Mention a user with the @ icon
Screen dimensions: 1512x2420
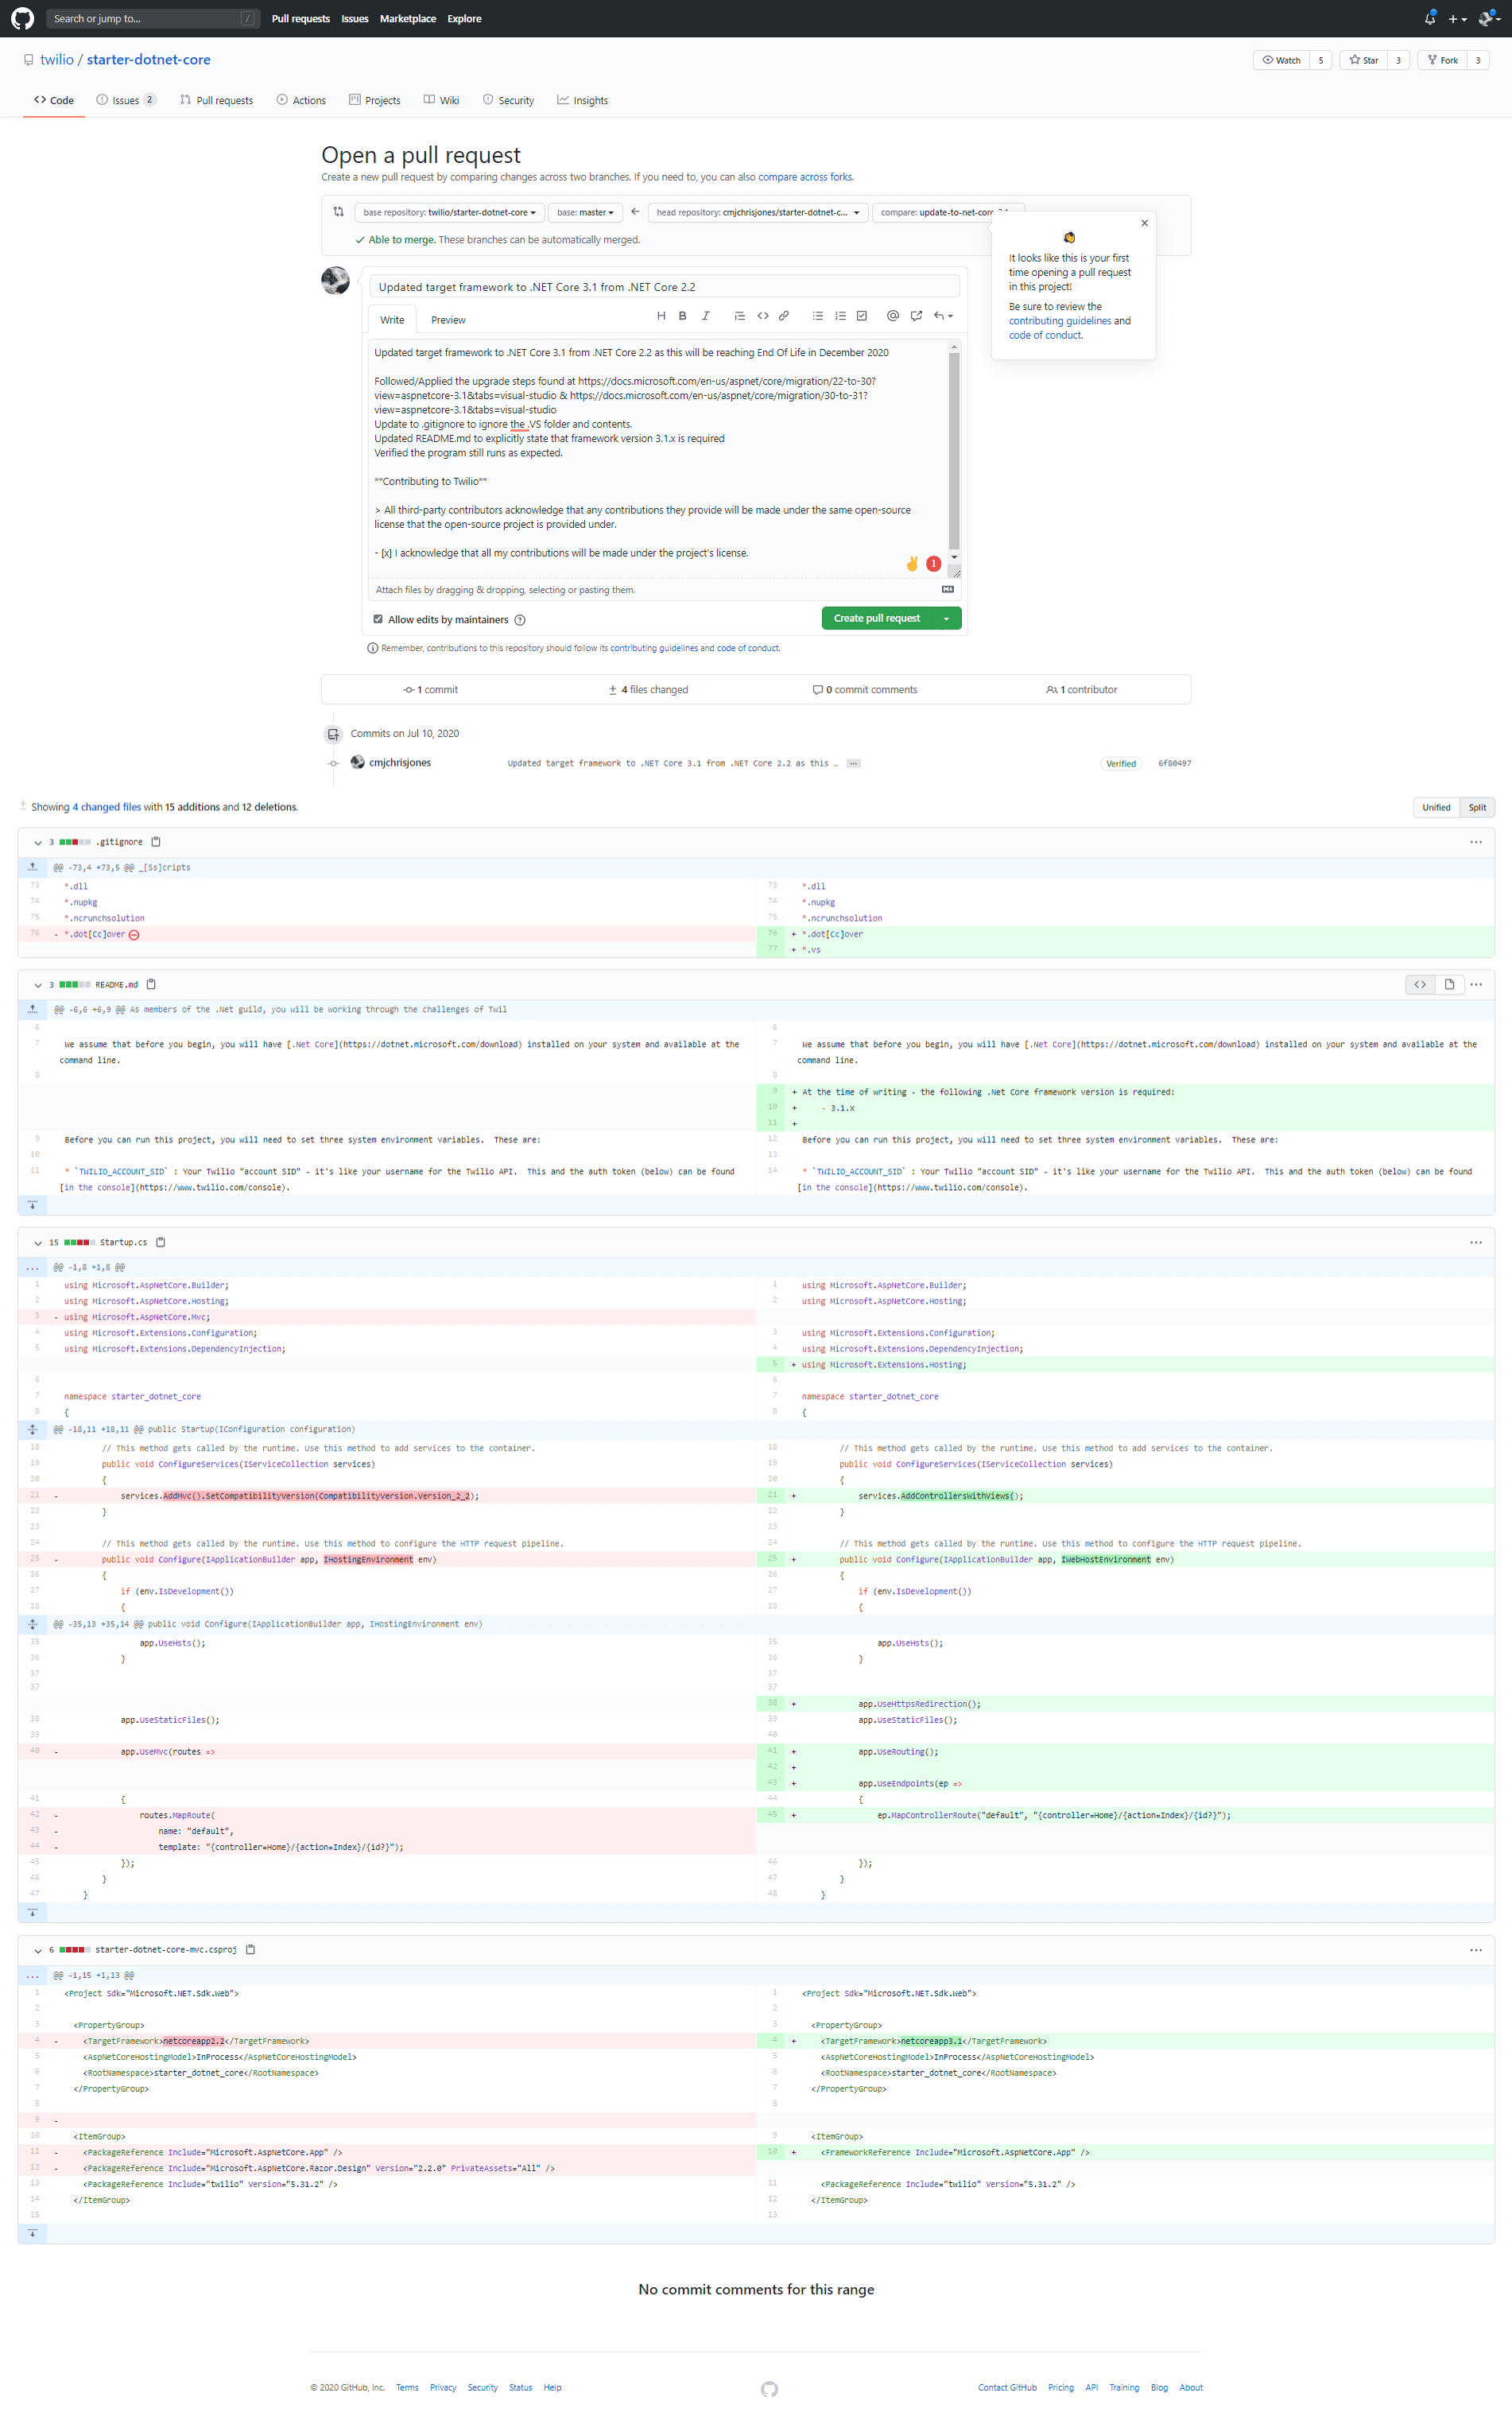click(x=893, y=316)
